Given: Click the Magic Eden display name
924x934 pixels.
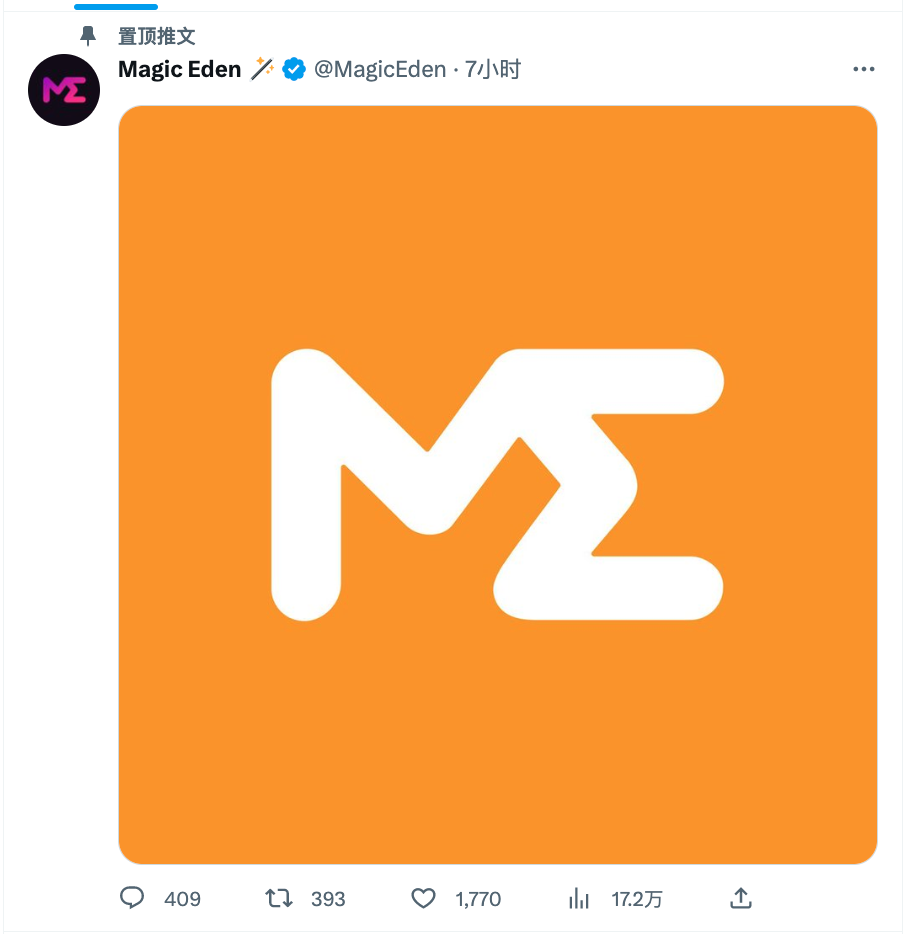Looking at the screenshot, I should coord(179,69).
